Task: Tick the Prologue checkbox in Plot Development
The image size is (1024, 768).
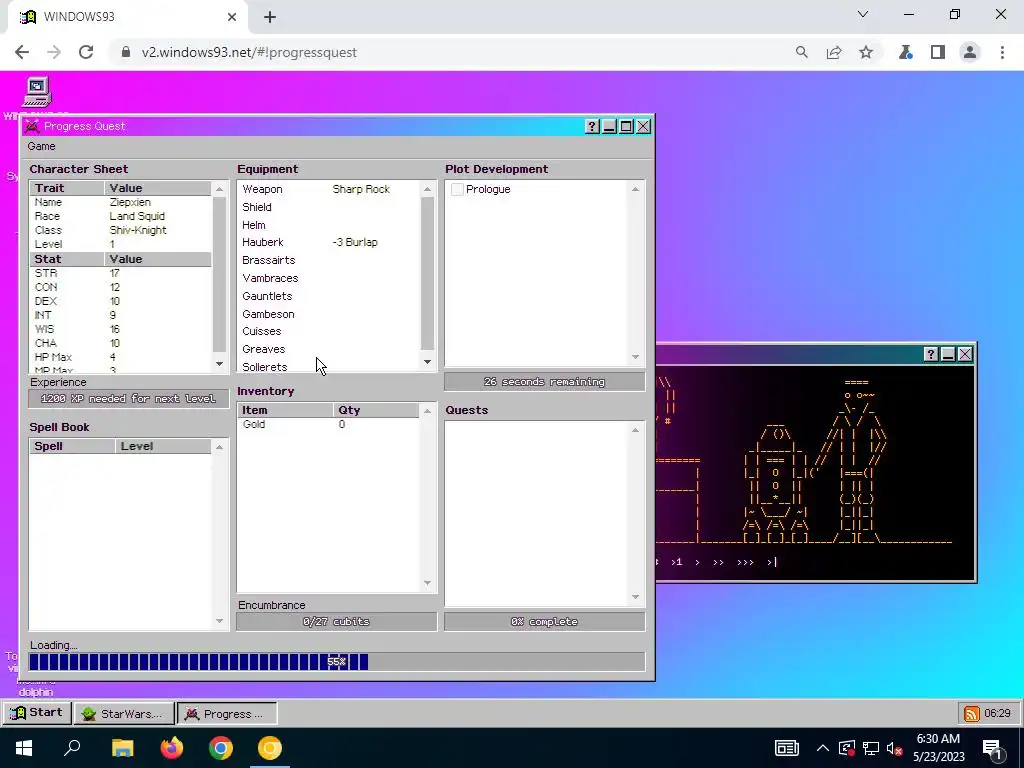Action: pos(457,189)
